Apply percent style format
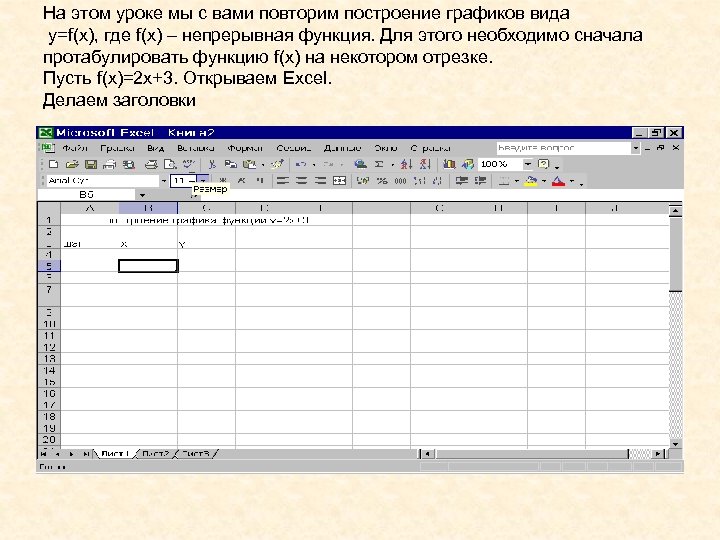This screenshot has width=720, height=540. coord(382,180)
